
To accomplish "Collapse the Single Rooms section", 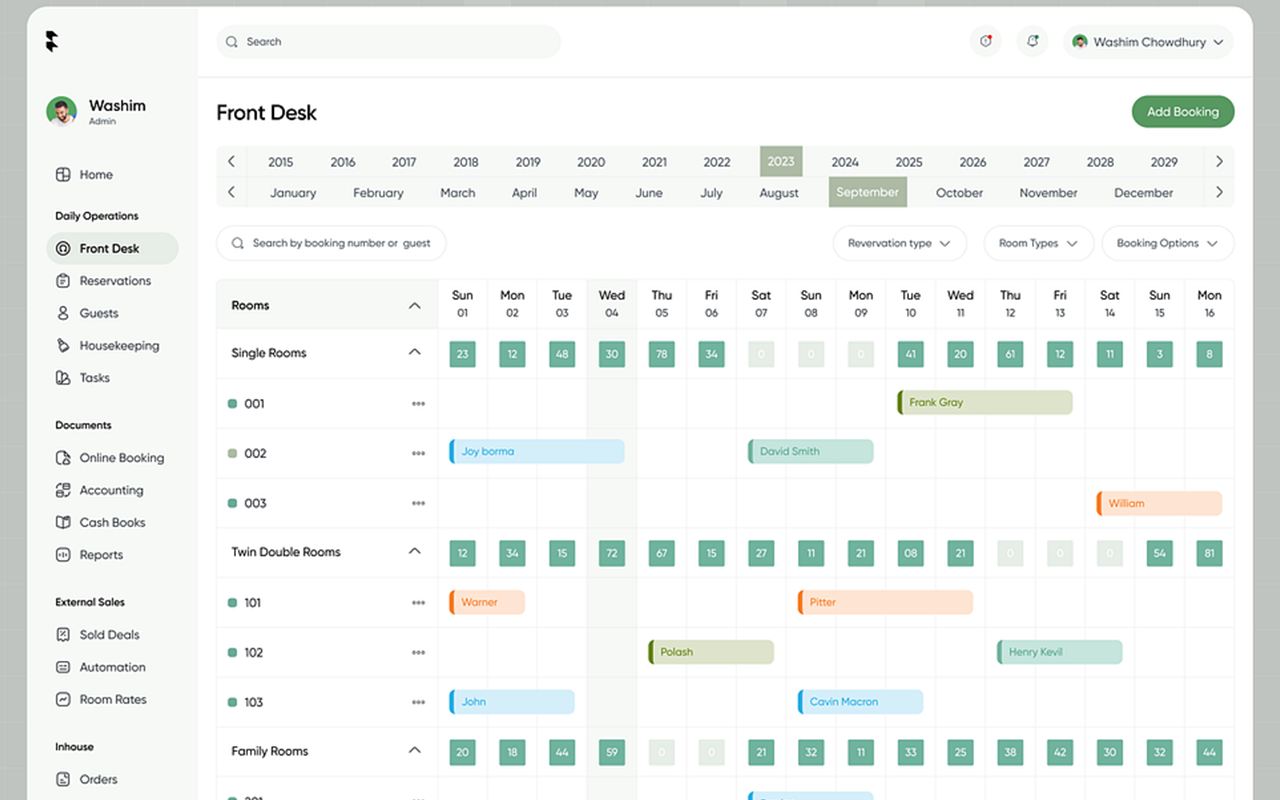I will click(x=415, y=353).
